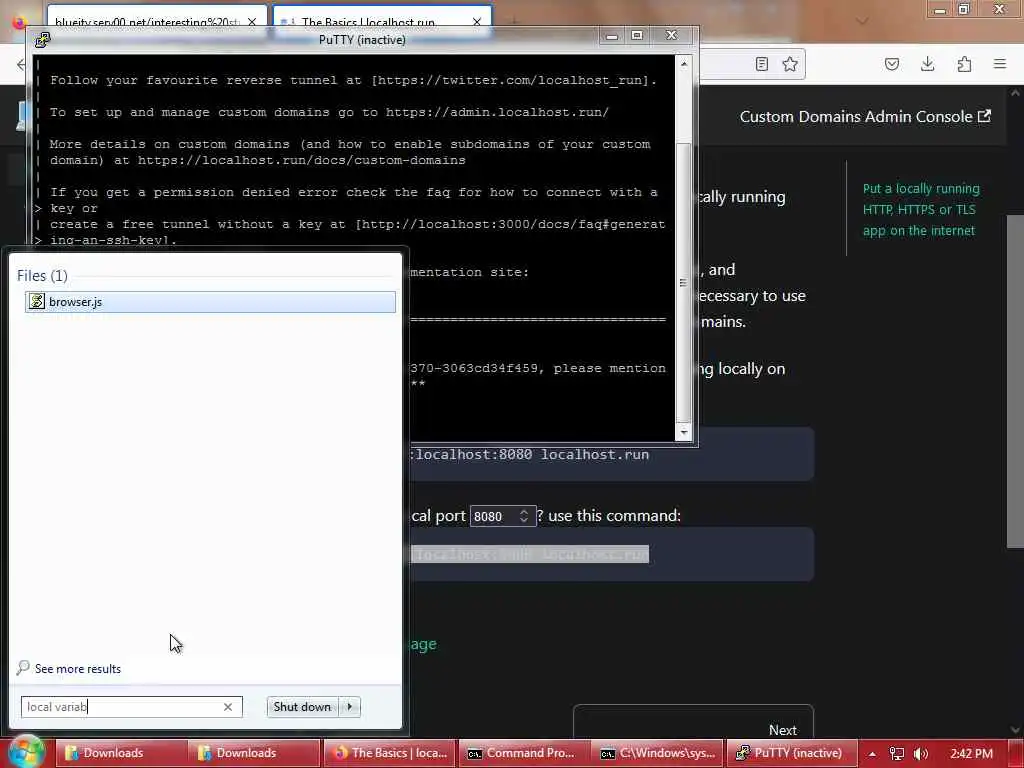Click the Next page button
1024x768 pixels.
coord(694,724)
